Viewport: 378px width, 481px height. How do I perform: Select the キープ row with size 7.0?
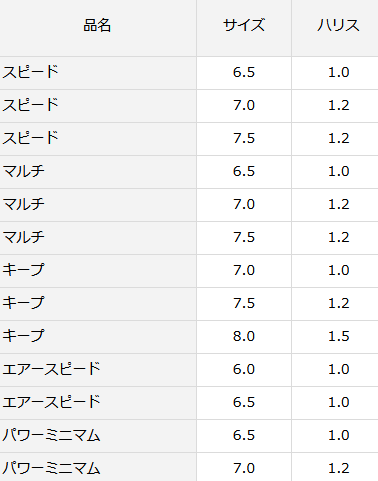pos(189,271)
